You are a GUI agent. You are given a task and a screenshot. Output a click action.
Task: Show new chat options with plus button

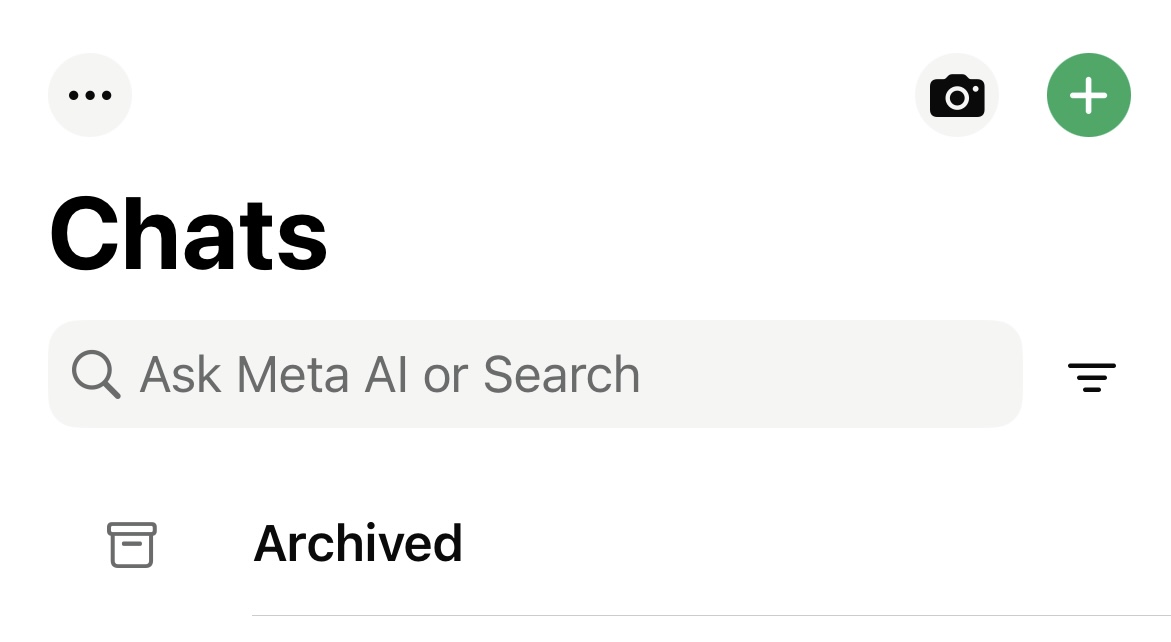[1088, 95]
